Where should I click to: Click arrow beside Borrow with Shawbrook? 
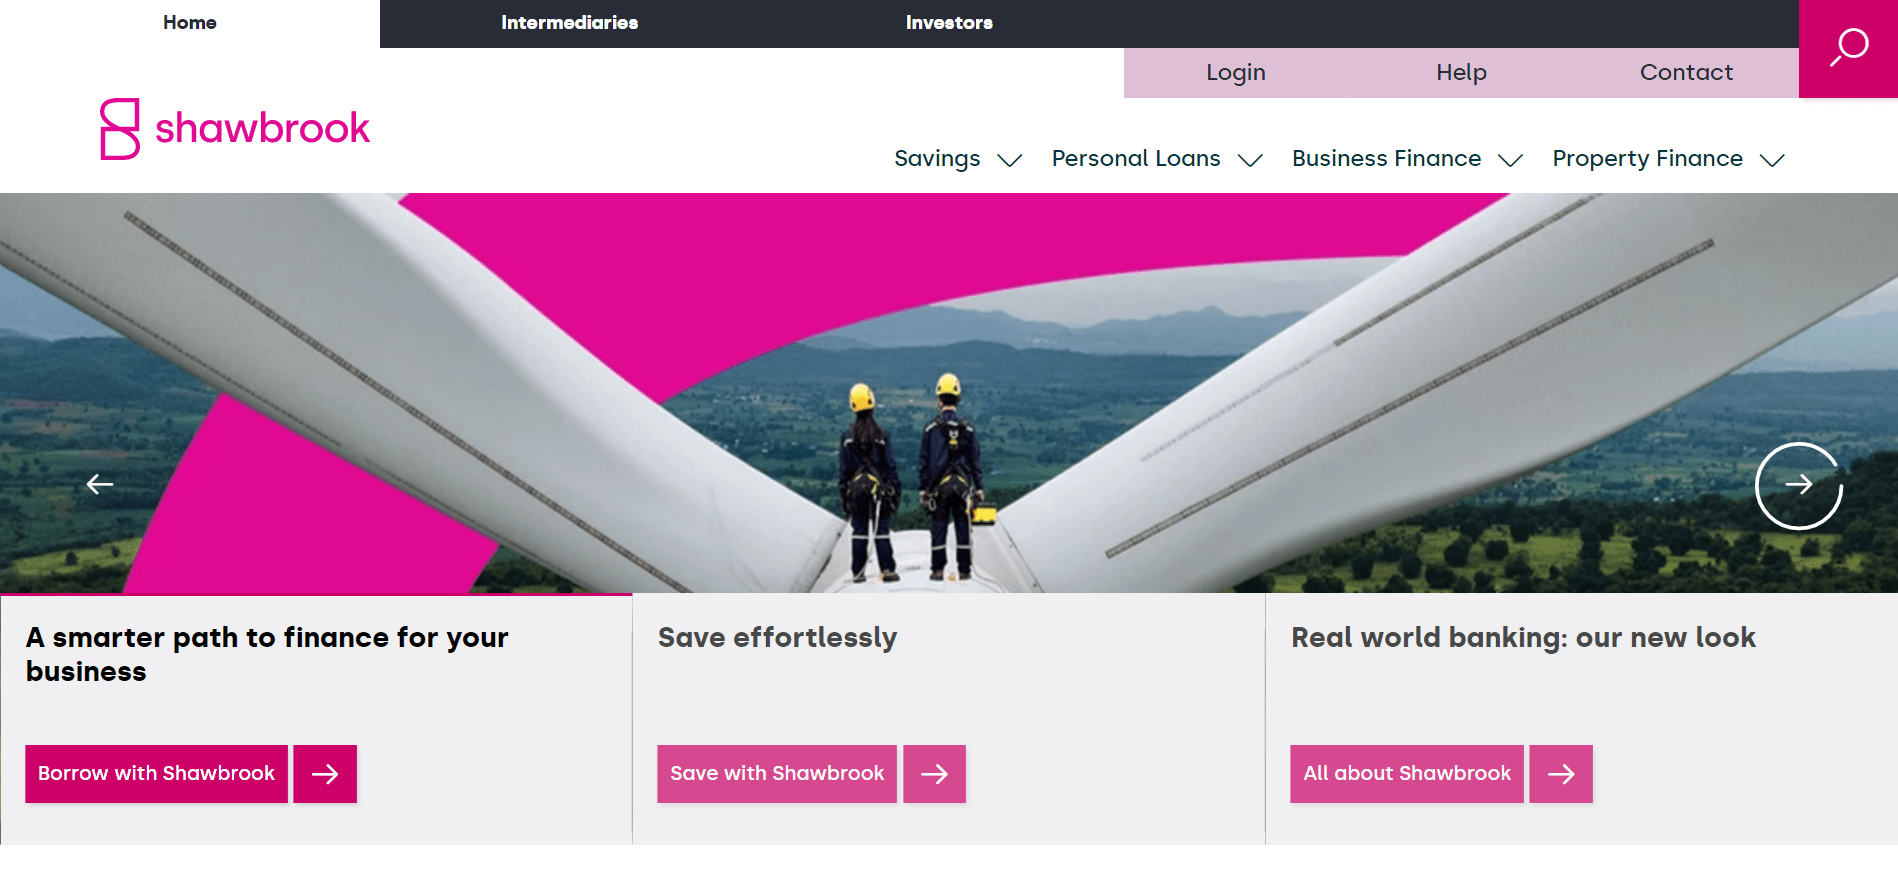coord(325,774)
